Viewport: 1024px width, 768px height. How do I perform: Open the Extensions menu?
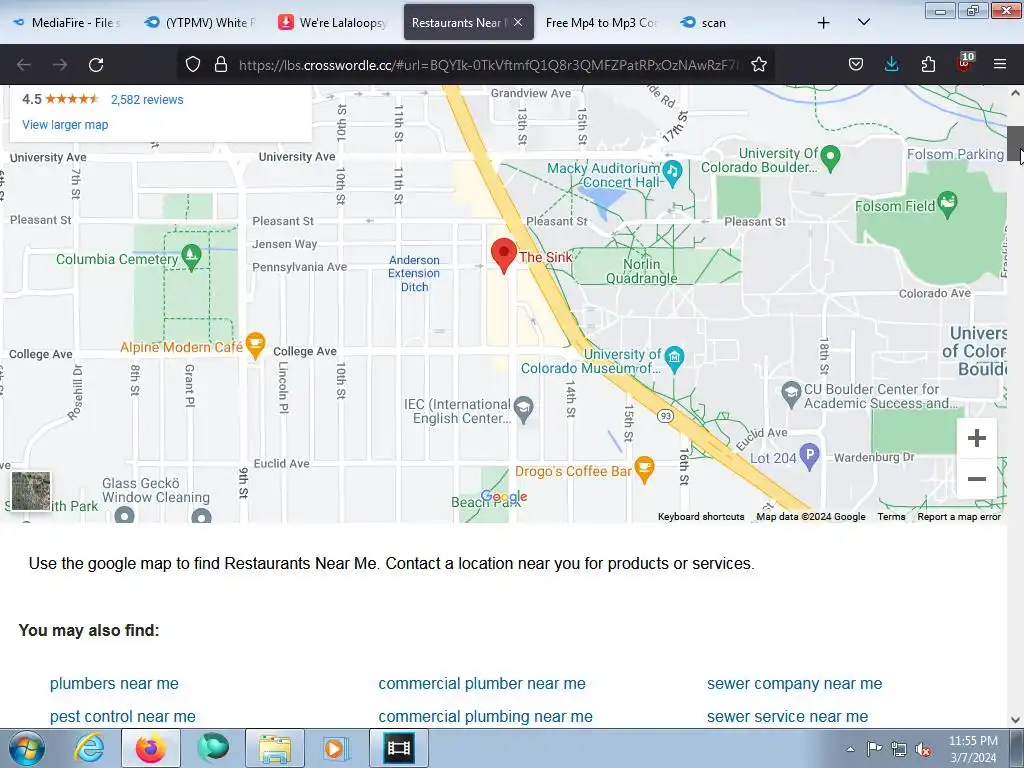click(928, 65)
